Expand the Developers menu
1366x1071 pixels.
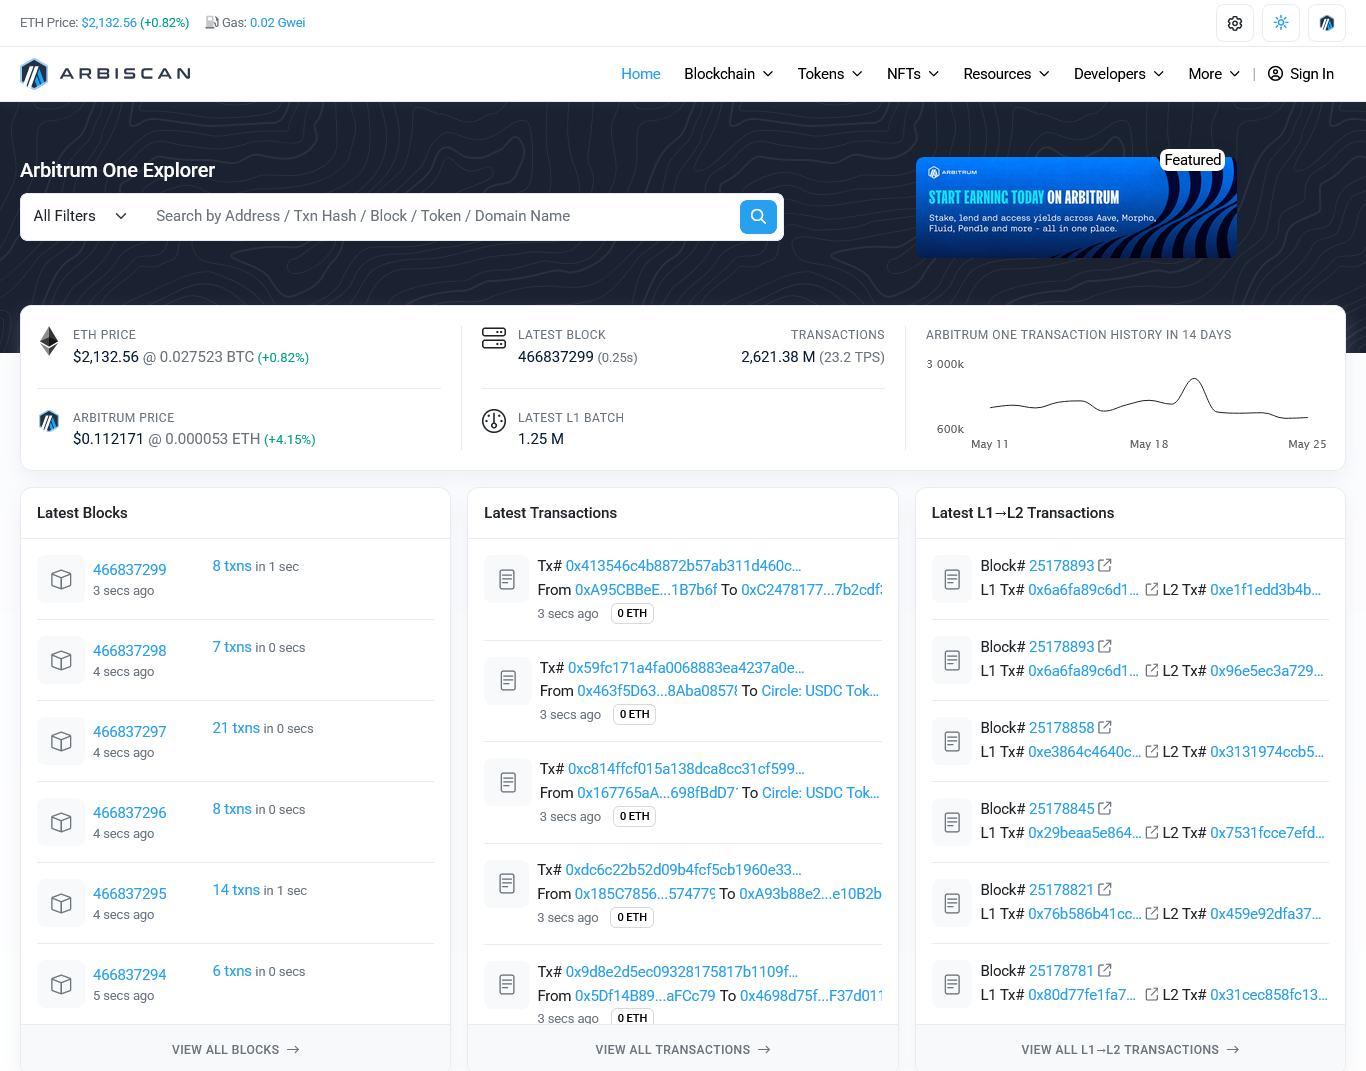click(x=1119, y=74)
